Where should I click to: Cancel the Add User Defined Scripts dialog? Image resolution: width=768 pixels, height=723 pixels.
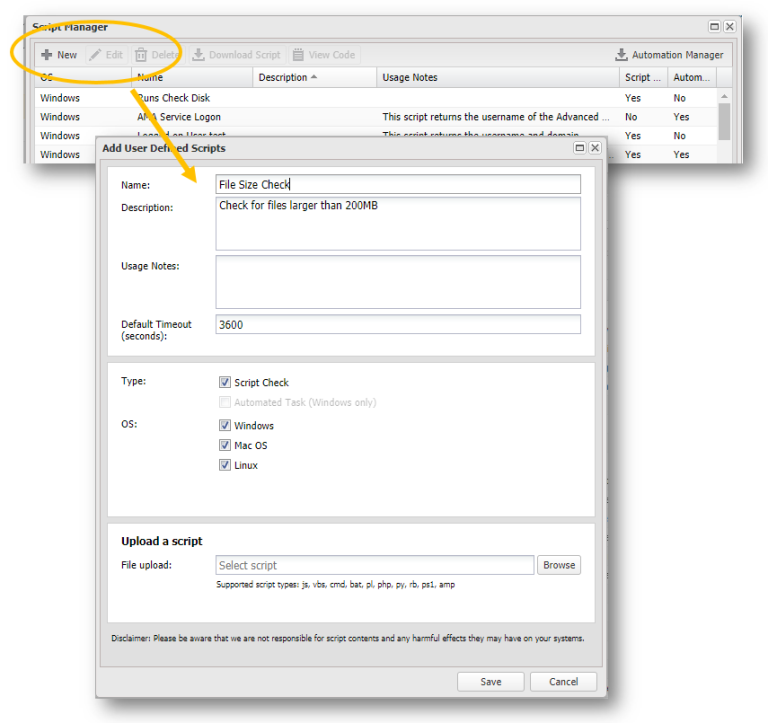[563, 682]
